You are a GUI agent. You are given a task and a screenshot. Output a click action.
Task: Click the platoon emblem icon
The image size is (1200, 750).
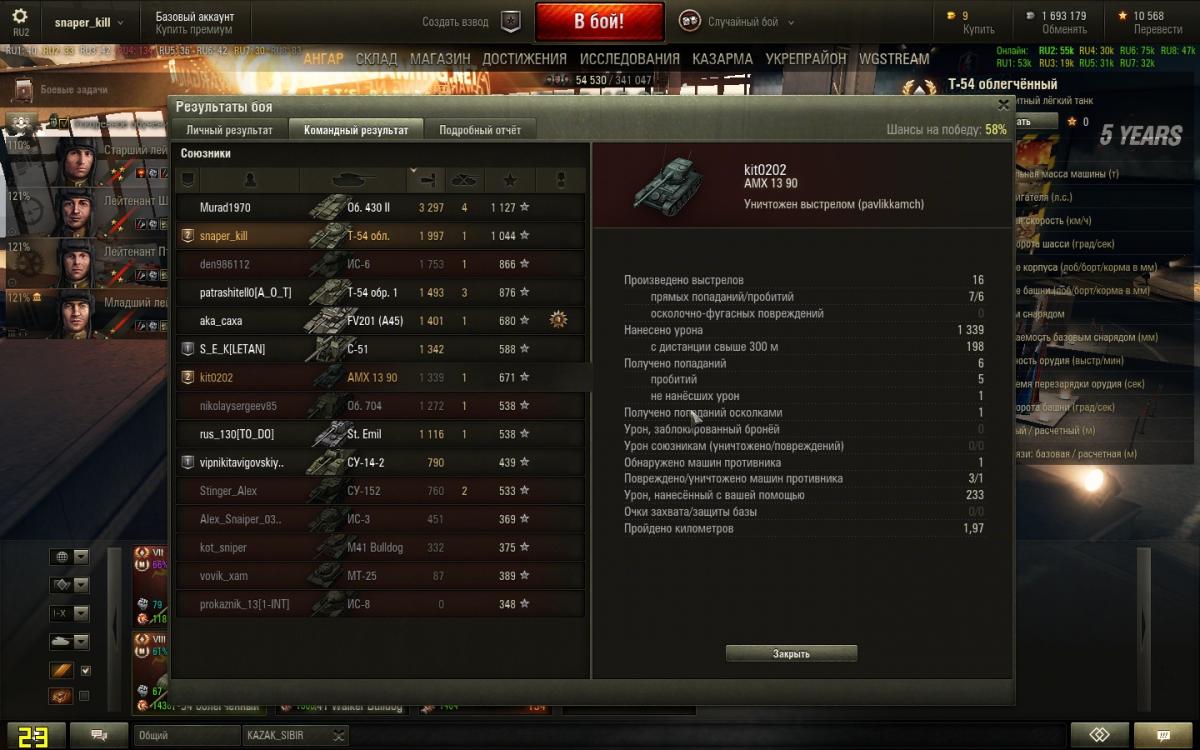coord(510,21)
